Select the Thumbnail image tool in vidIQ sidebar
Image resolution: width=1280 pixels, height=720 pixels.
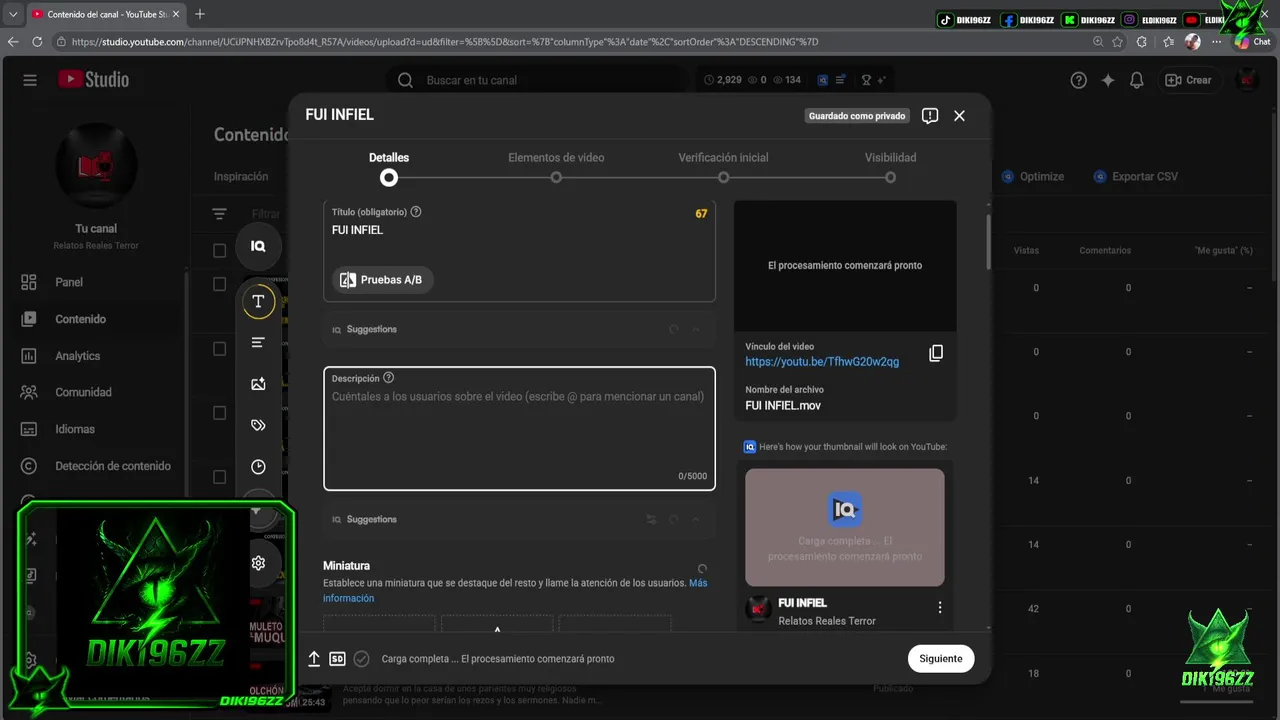(x=258, y=384)
